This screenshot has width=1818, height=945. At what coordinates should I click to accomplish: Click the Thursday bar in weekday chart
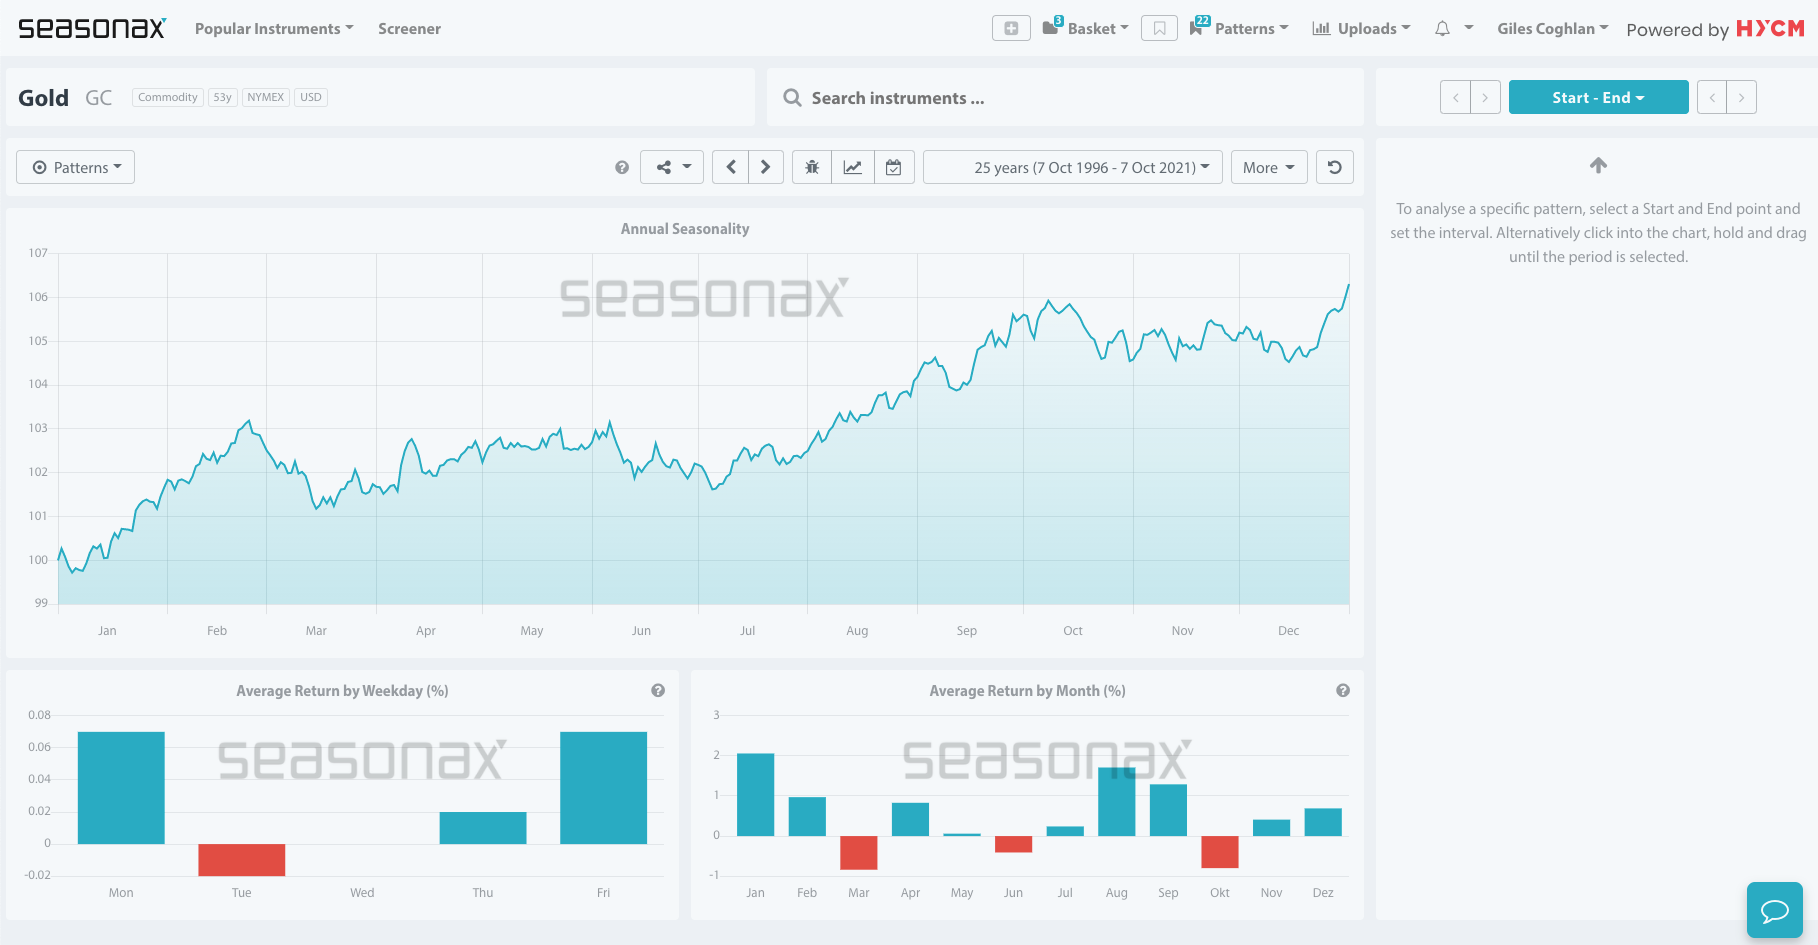[483, 828]
